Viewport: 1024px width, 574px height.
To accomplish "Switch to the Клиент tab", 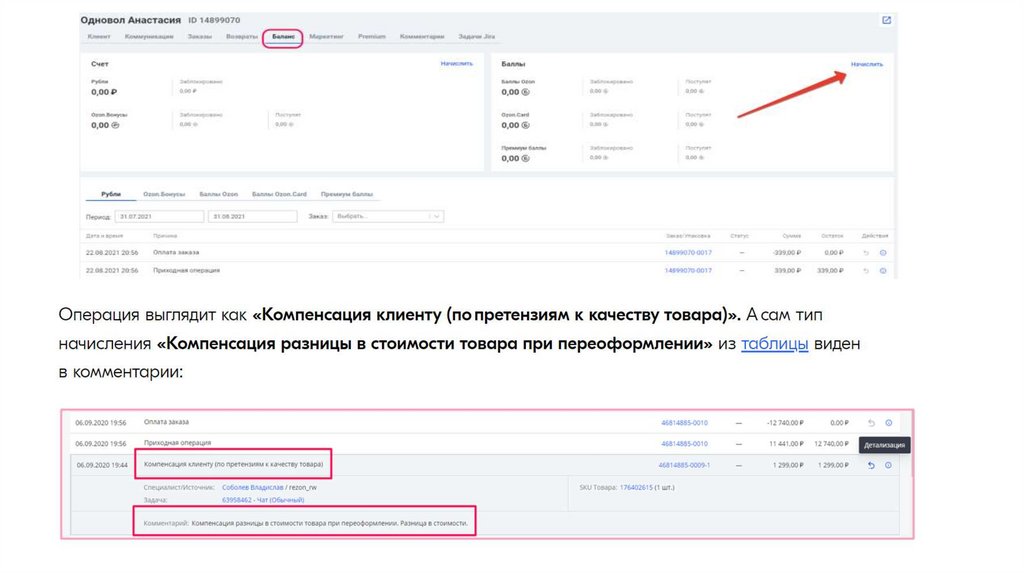I will [99, 37].
